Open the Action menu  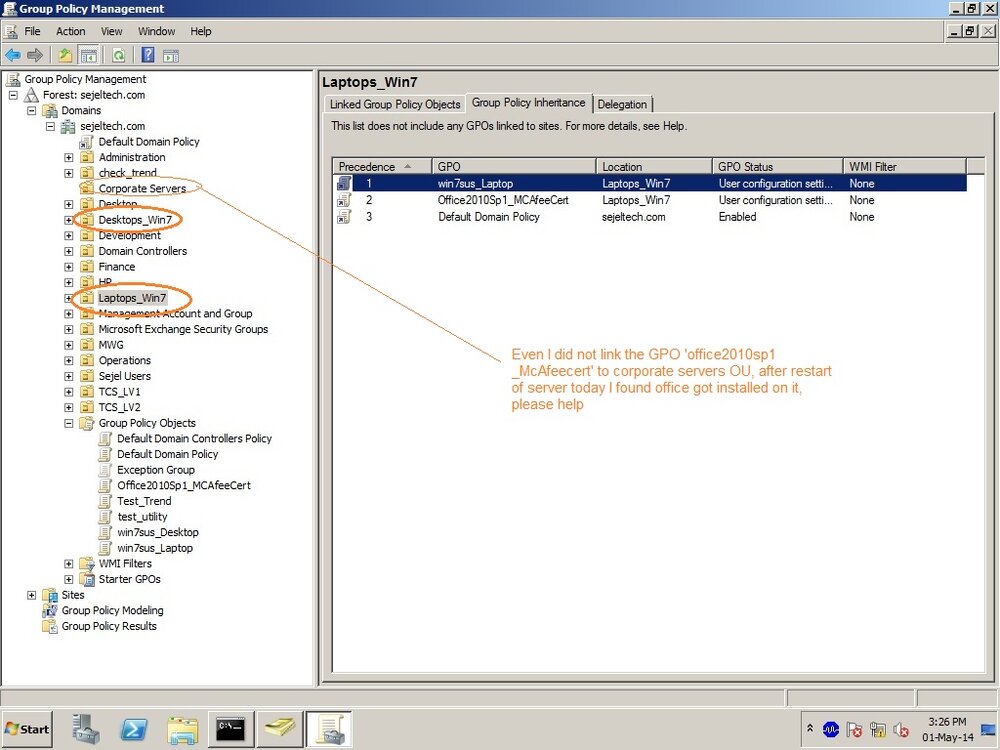[x=70, y=31]
